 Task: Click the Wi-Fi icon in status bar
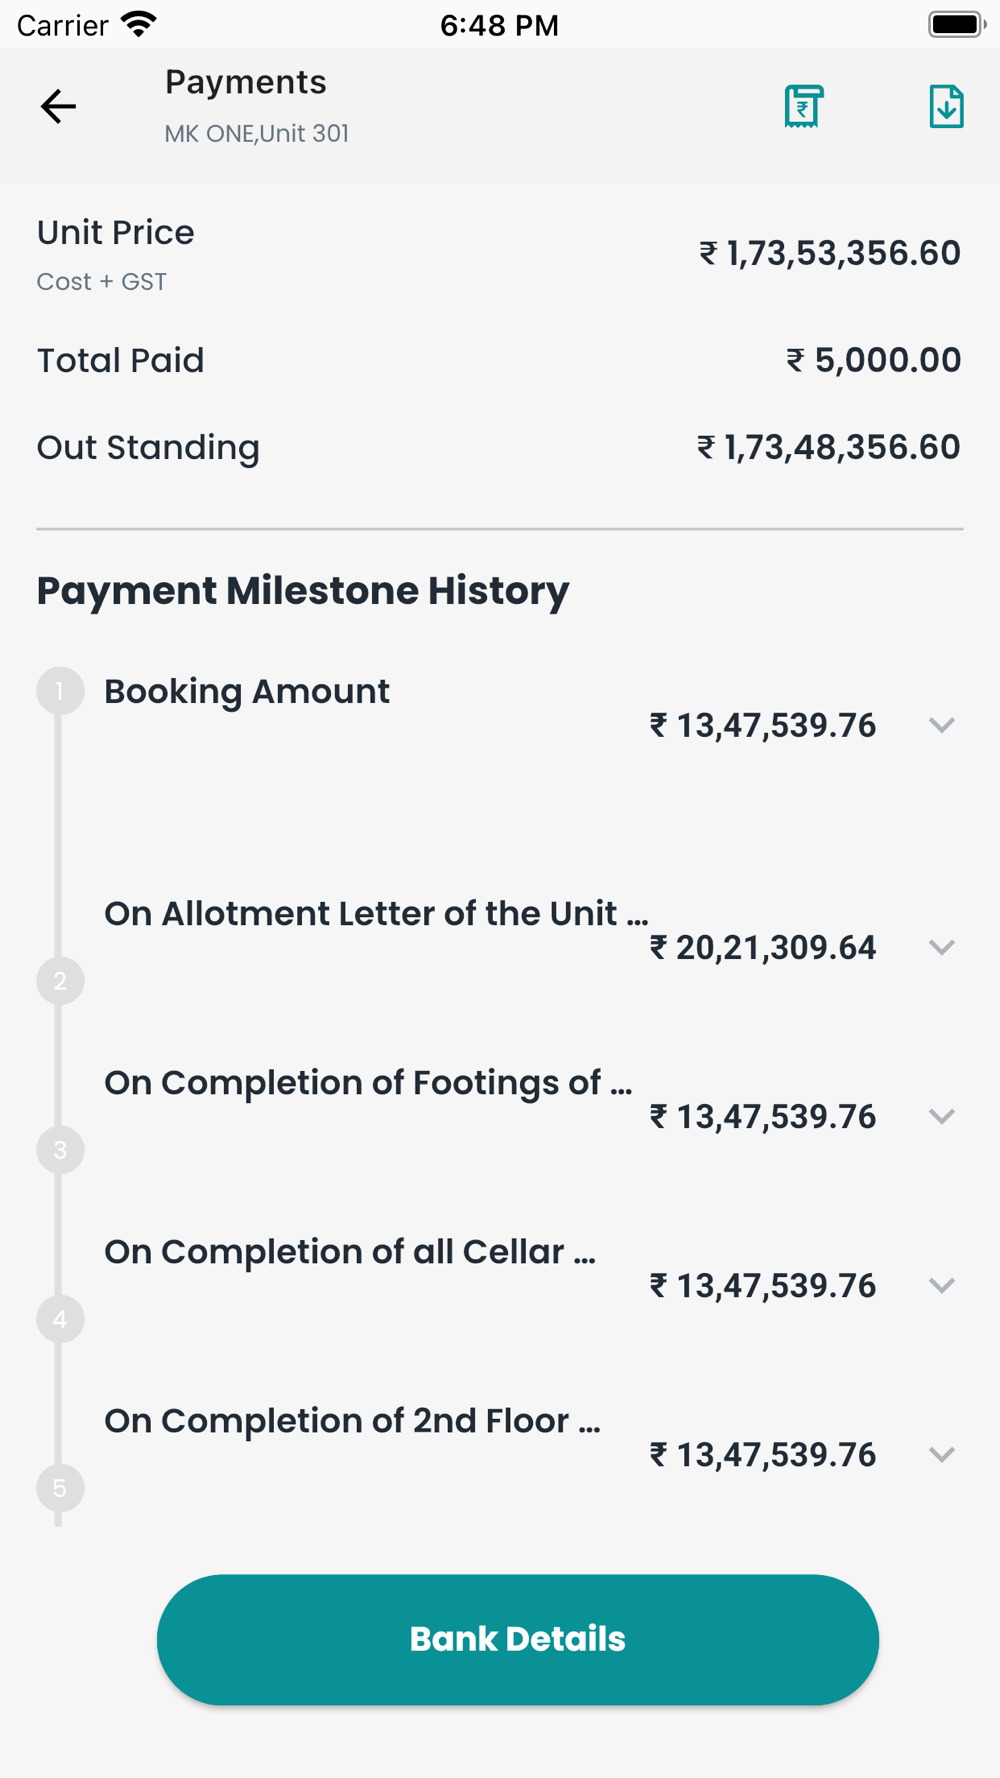138,24
